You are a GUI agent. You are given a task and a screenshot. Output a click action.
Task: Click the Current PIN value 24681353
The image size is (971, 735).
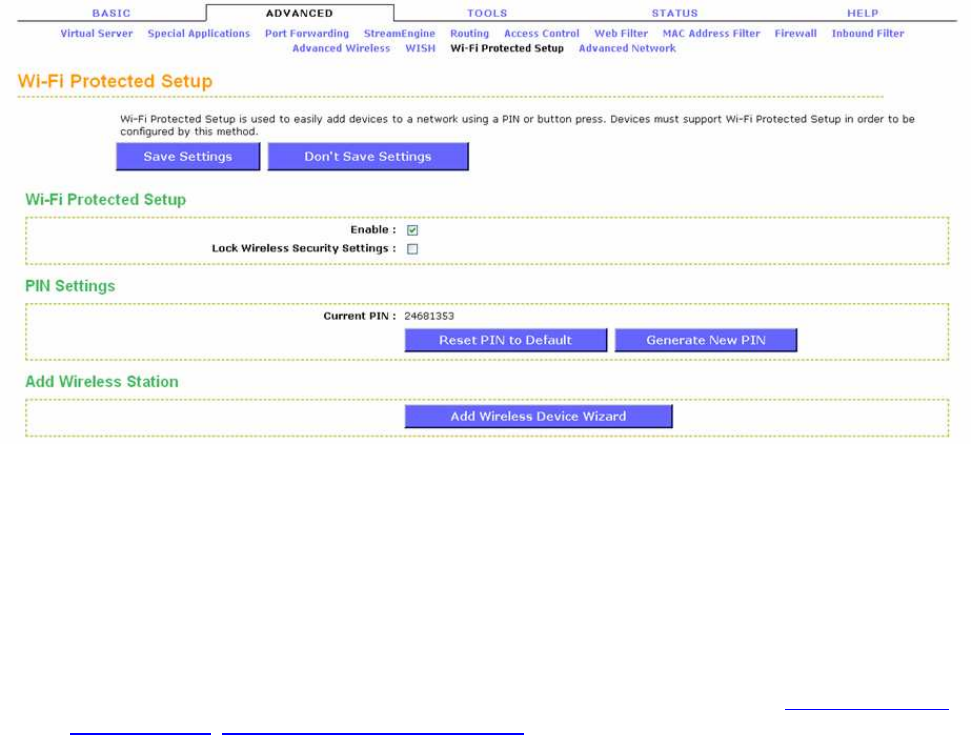pos(429,316)
